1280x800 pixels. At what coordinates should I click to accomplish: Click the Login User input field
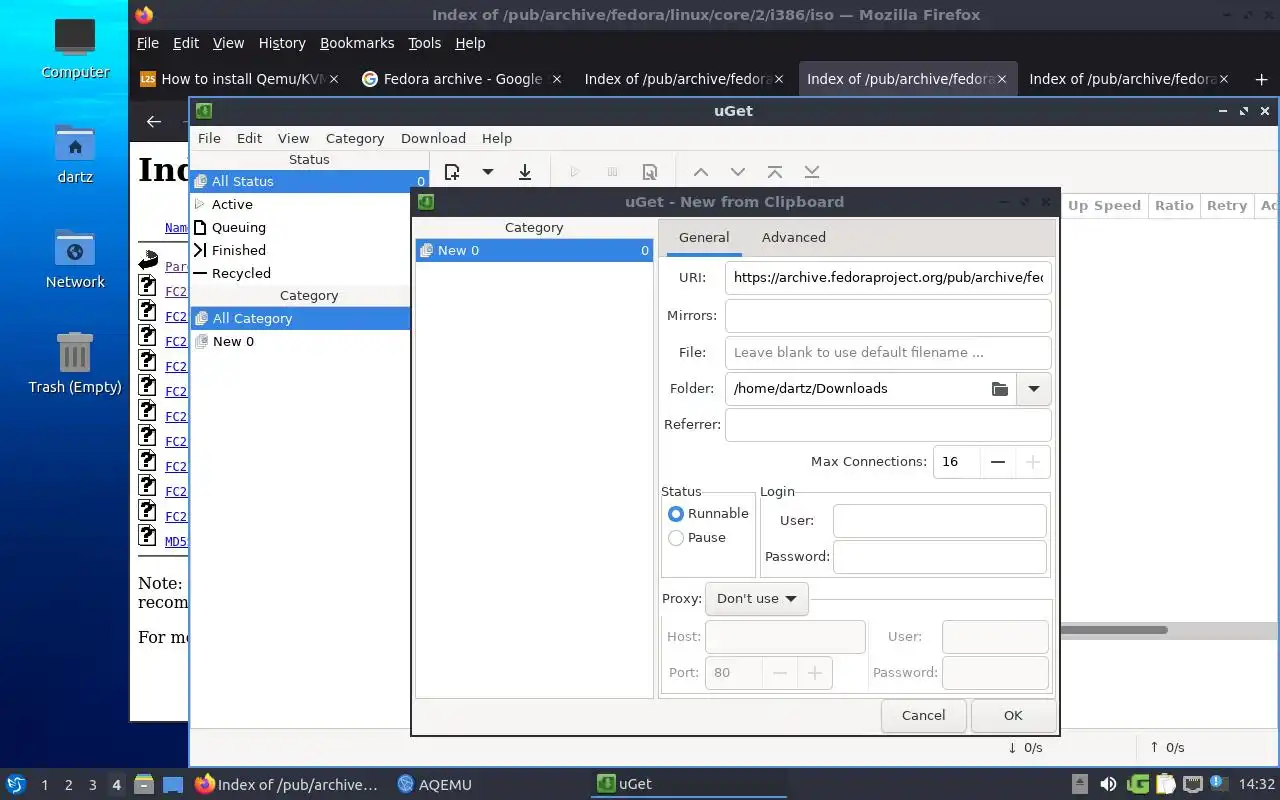coord(940,521)
